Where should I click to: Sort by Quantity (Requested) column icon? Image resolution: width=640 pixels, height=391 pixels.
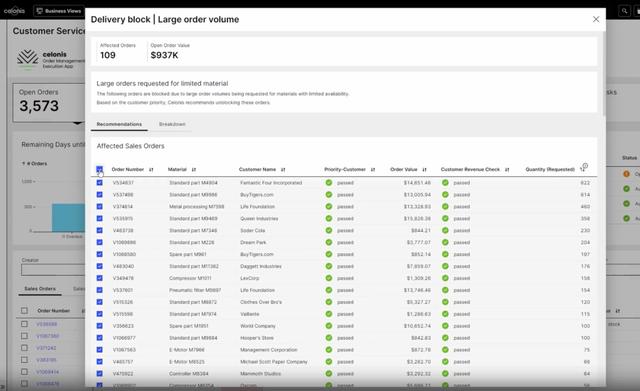582,169
